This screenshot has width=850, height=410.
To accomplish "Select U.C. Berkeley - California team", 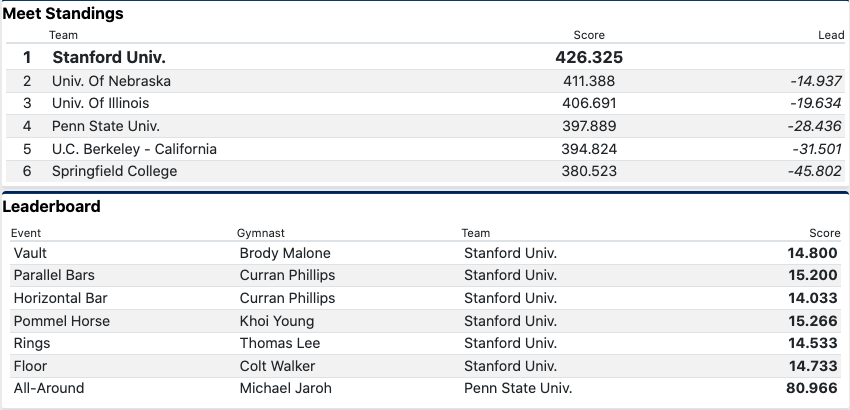I will [x=134, y=149].
